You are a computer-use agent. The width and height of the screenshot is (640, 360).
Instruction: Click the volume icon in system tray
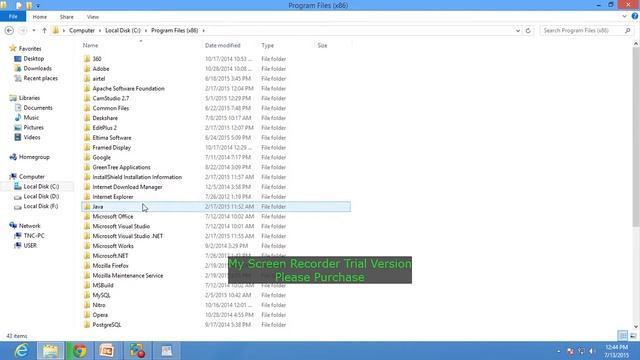coord(592,351)
